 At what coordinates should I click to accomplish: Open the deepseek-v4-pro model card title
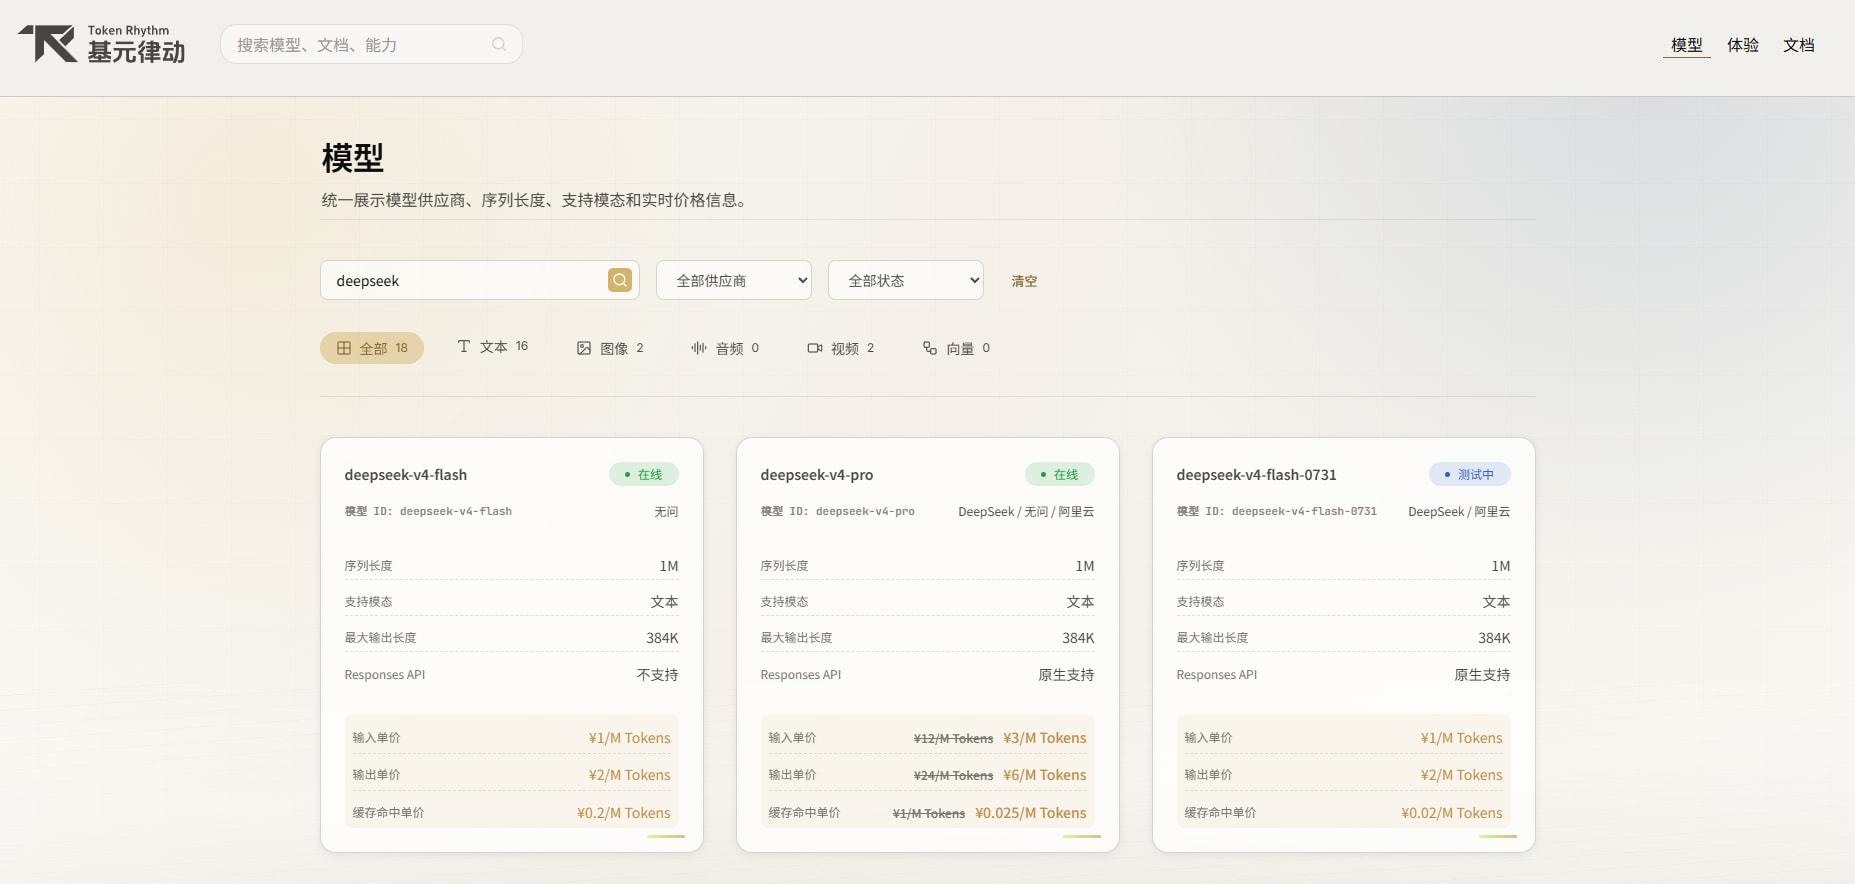tap(817, 475)
